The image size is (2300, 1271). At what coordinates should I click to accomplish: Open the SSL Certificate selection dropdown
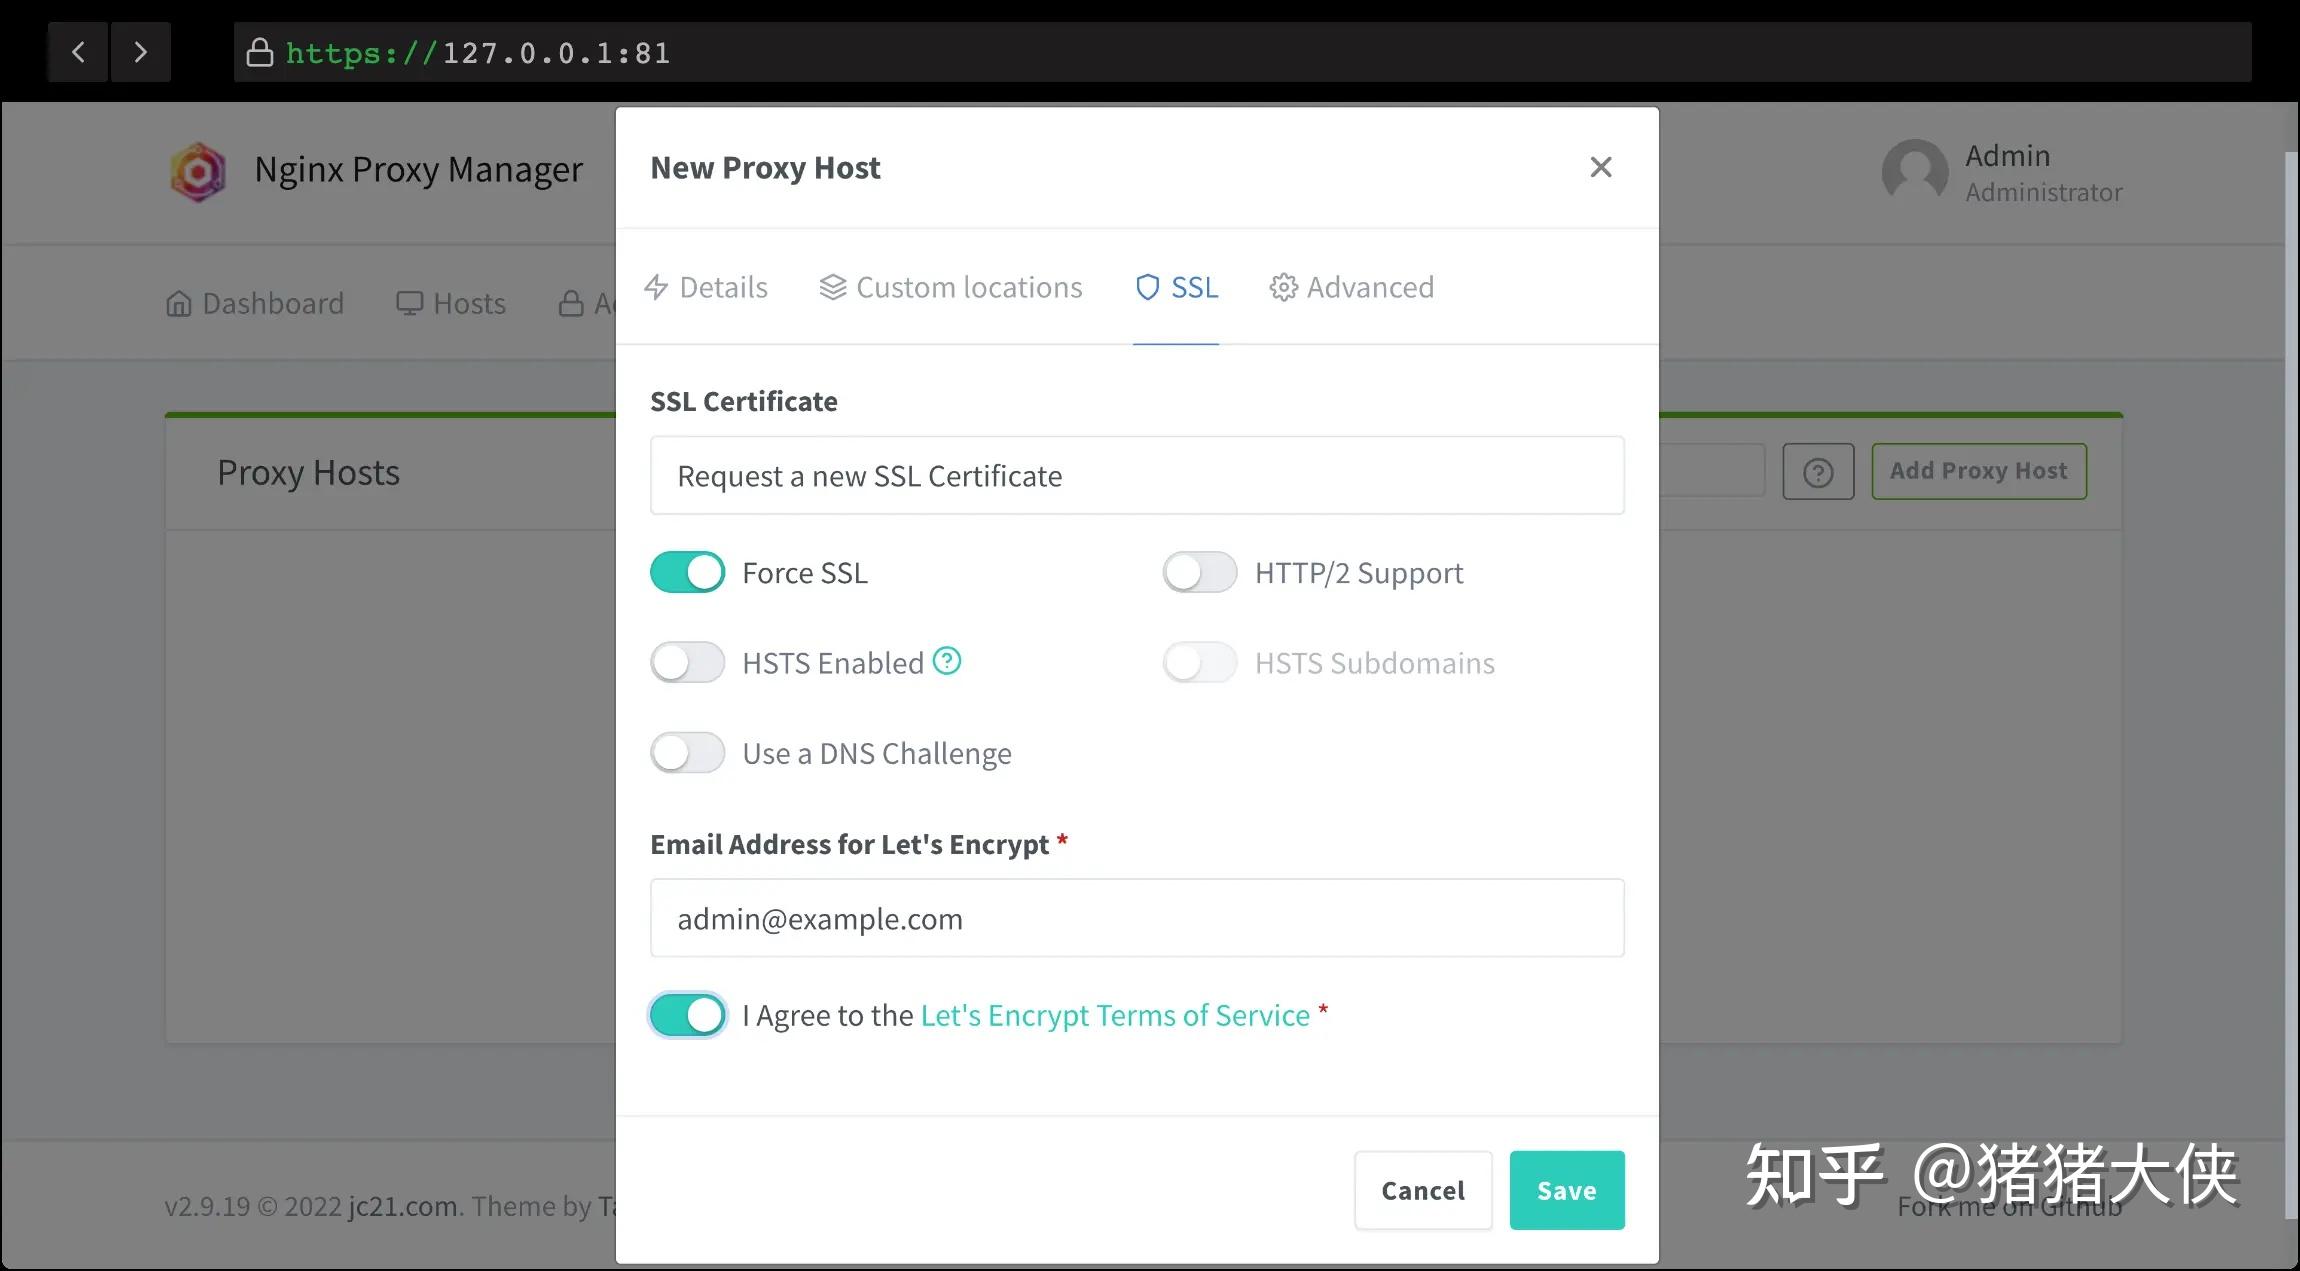[x=1137, y=476]
